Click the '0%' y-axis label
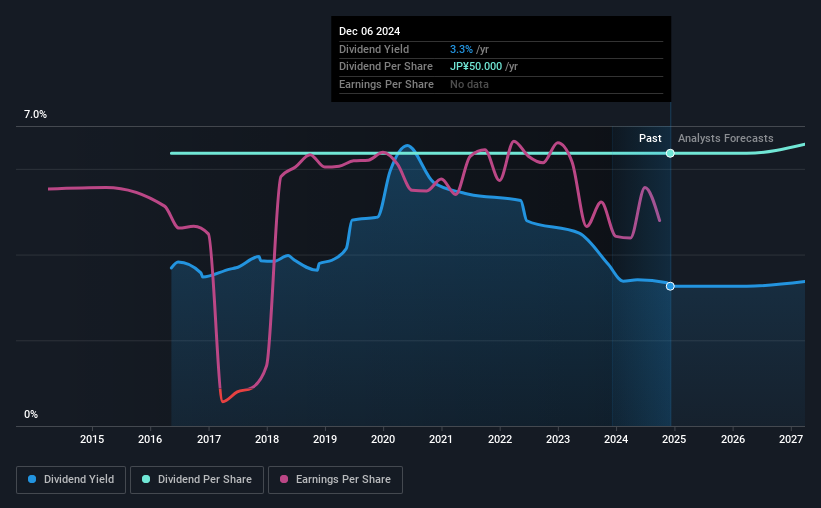821x508 pixels. [31, 414]
